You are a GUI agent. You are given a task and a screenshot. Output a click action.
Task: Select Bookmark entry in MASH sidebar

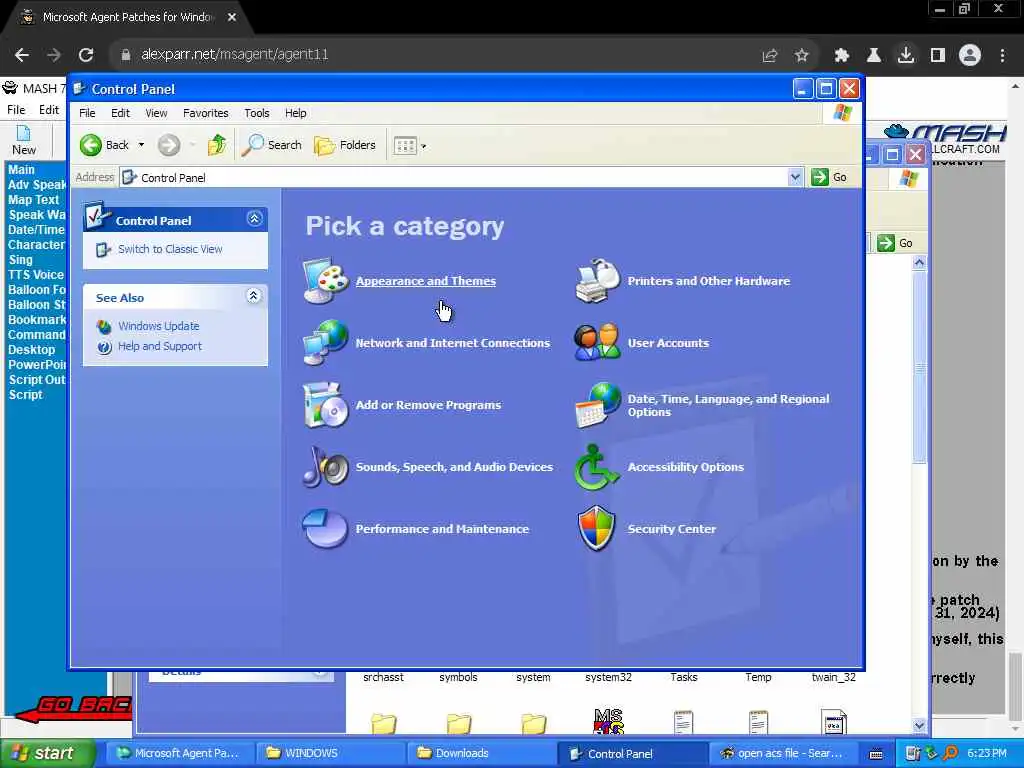(x=37, y=320)
